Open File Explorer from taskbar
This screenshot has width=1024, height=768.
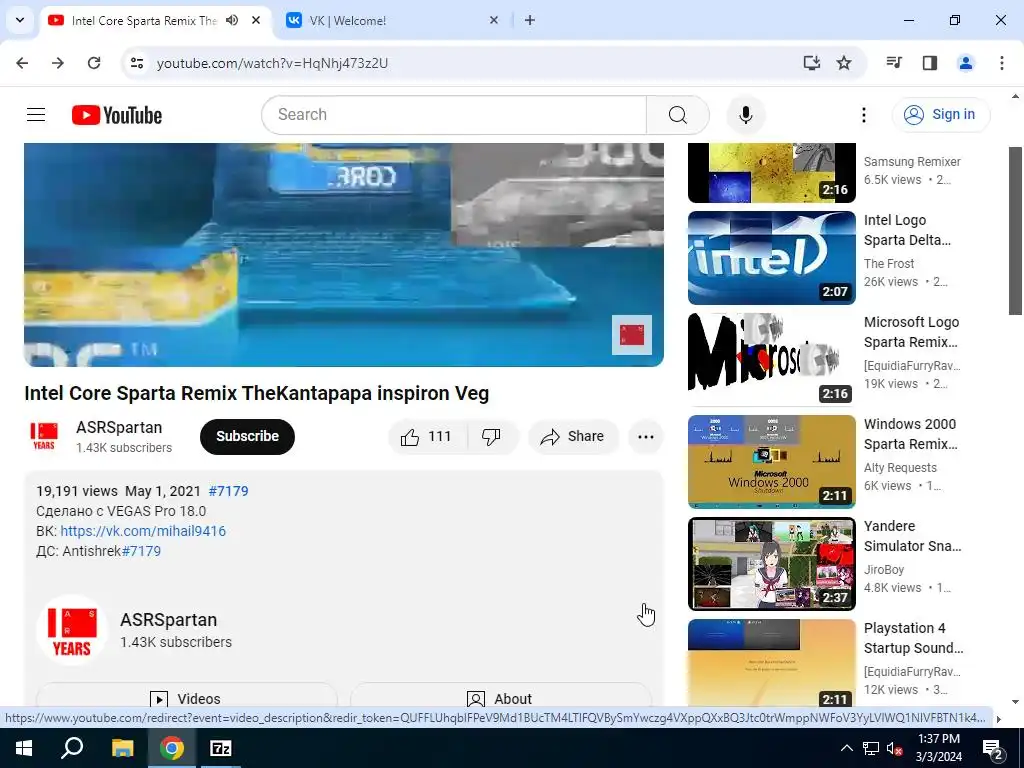122,748
